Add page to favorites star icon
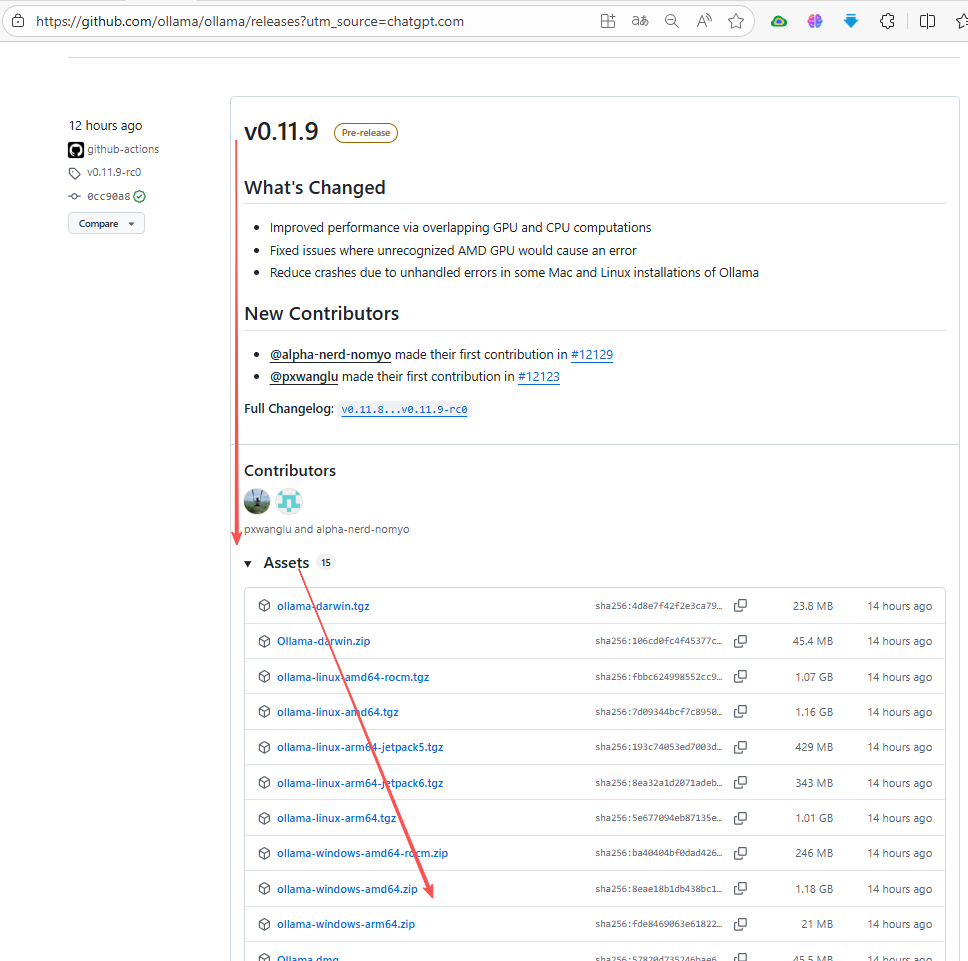 click(736, 22)
